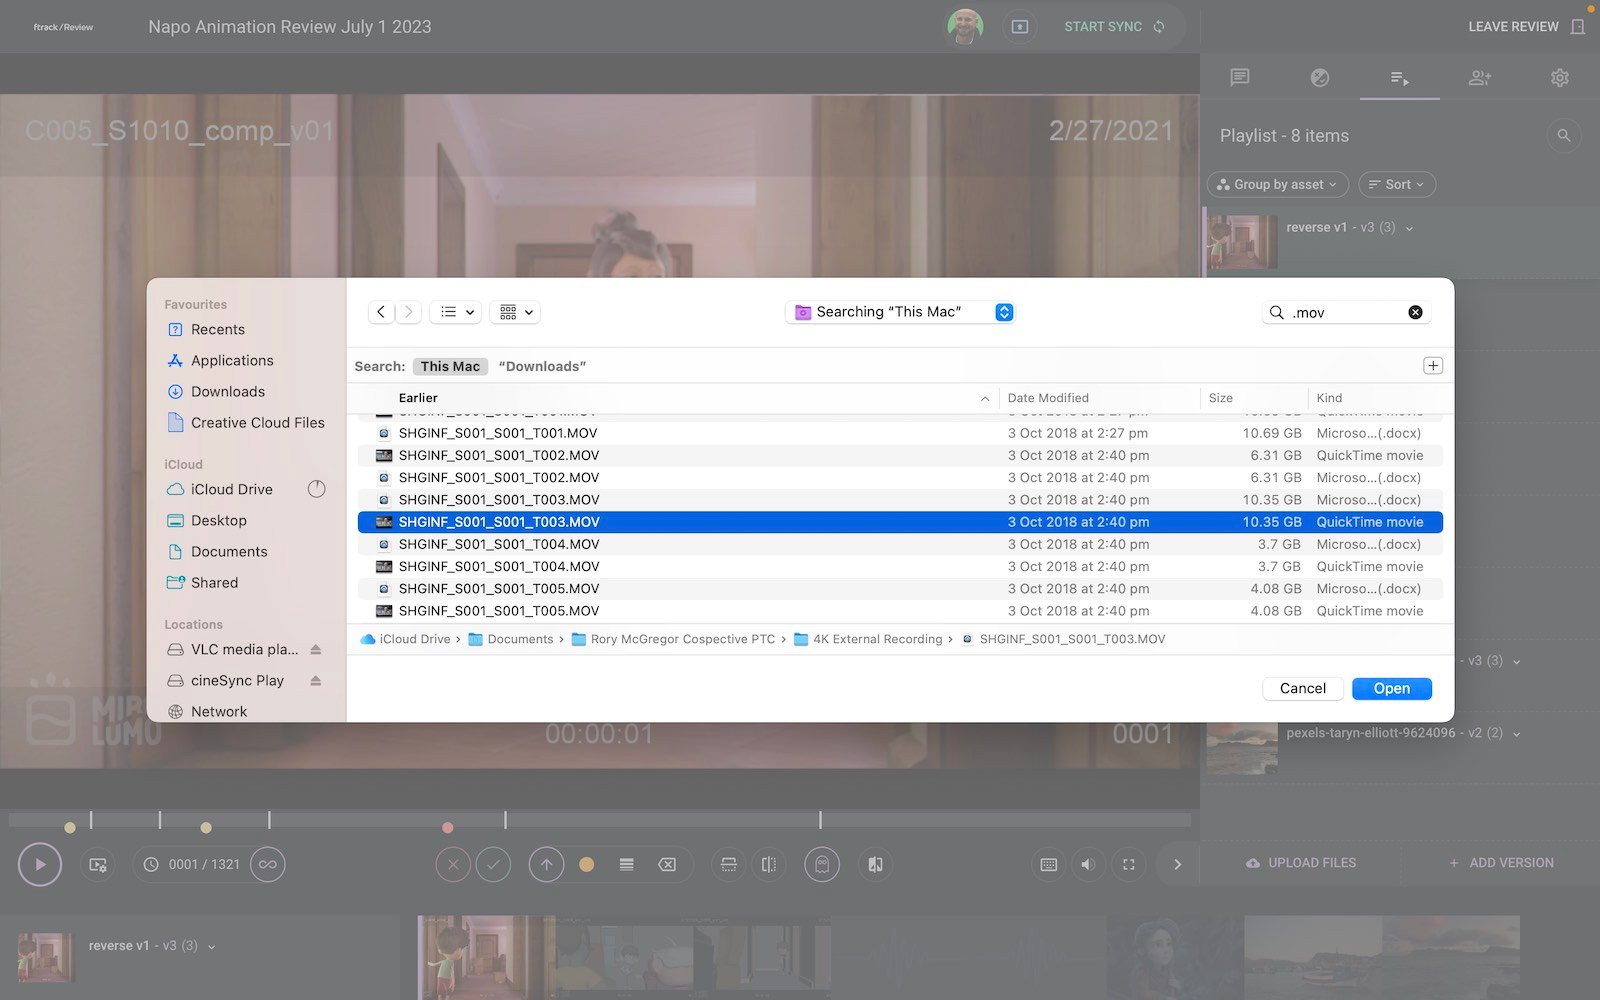The height and width of the screenshot is (1000, 1600).
Task: Eject the cineSync Play volume
Action: point(316,680)
